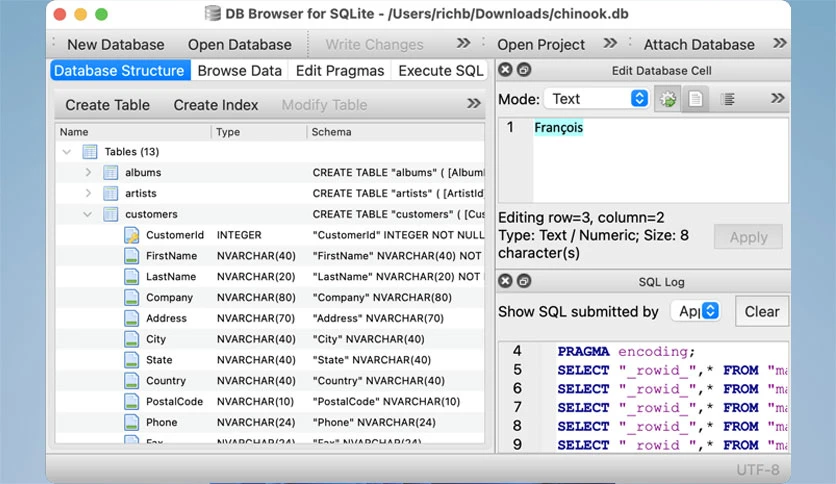The width and height of the screenshot is (836, 484).
Task: Click the green gear auto-format icon in the cell editor
Action: click(x=668, y=99)
